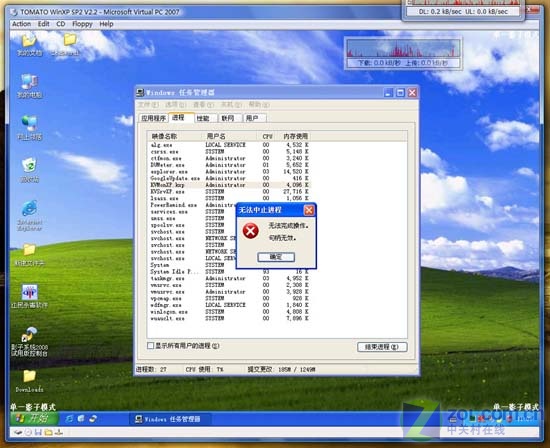Viewport: 550px width, 448px height.
Task: Close the unable to terminate process dialog
Action: coord(309,210)
